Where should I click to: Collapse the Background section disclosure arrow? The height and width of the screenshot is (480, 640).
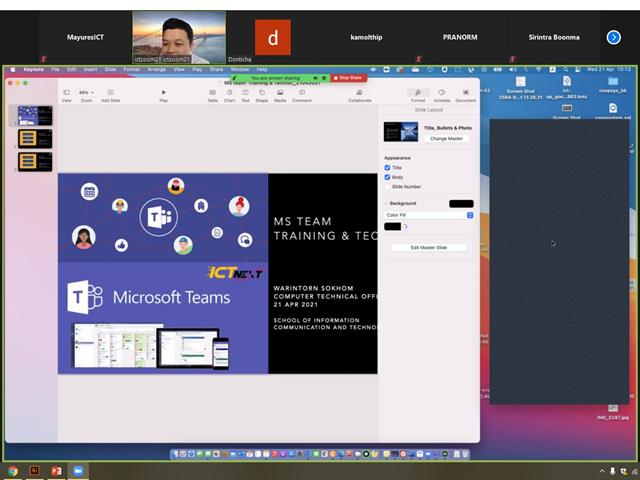pyautogui.click(x=386, y=203)
